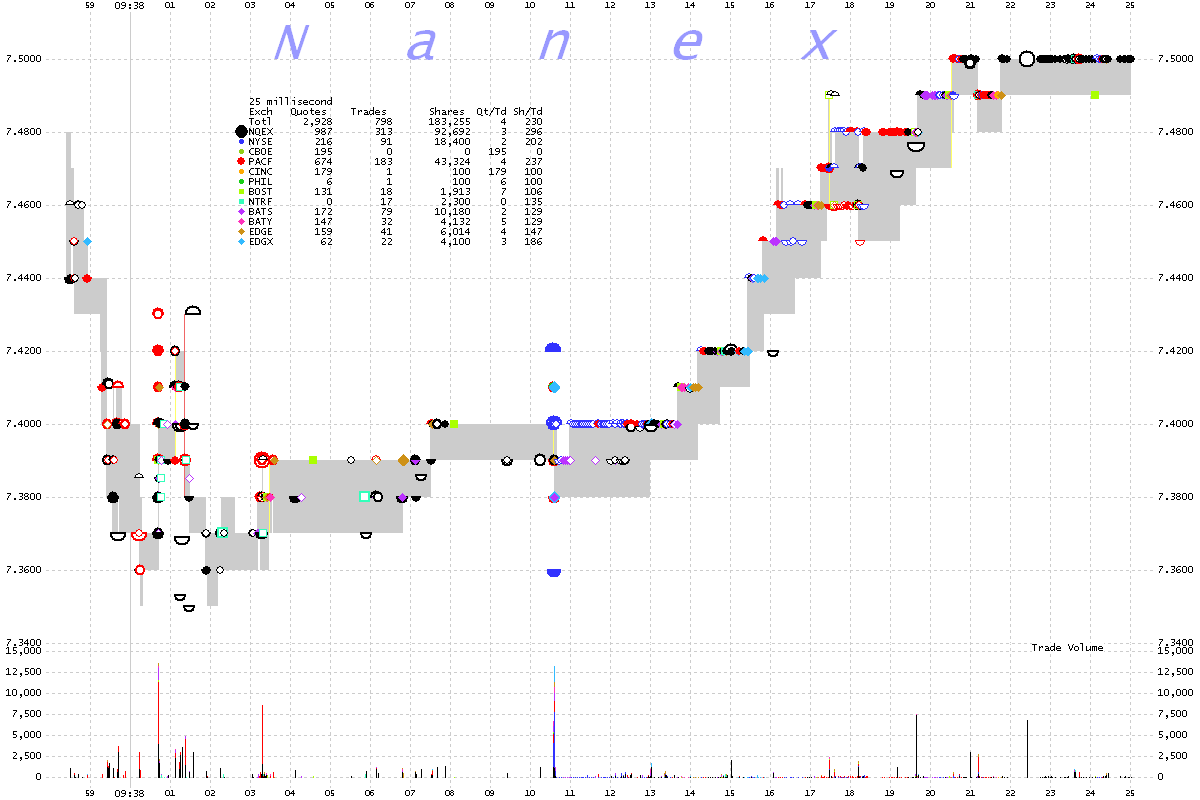Click the EDGX shares value 4,100
Screen dimensions: 1200x800
pyautogui.click(x=455, y=242)
